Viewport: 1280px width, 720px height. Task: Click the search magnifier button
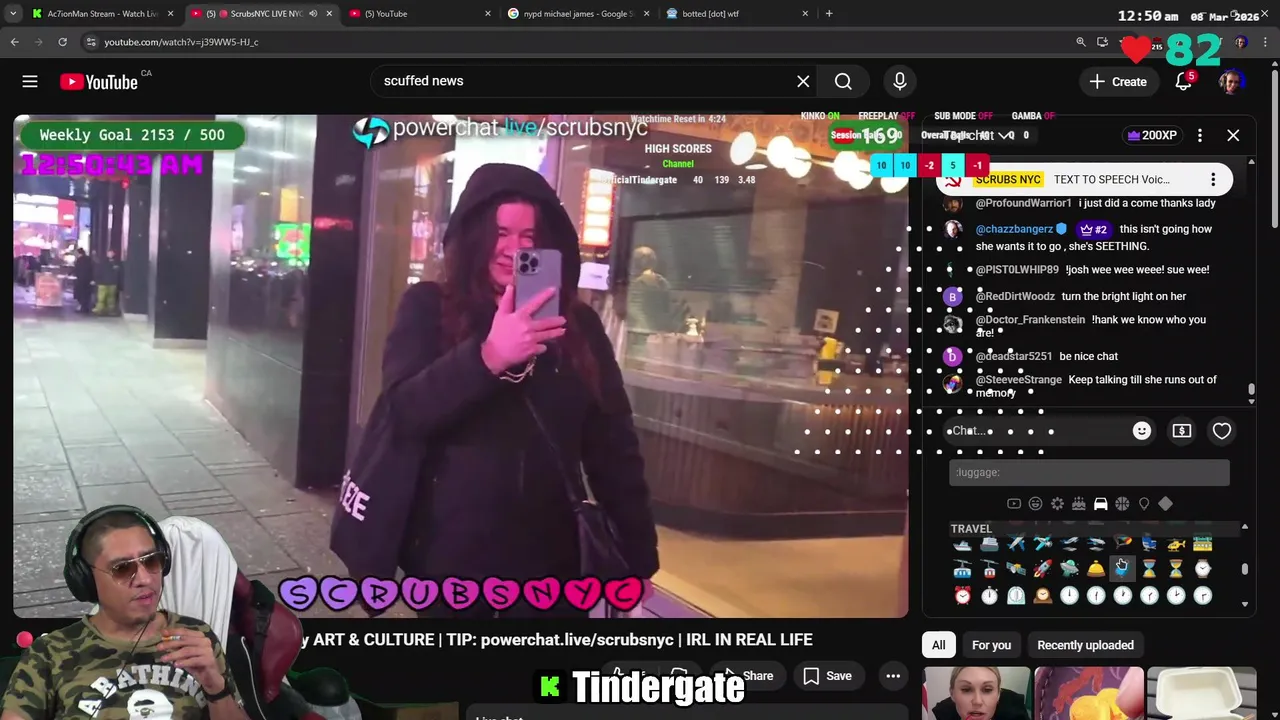843,81
